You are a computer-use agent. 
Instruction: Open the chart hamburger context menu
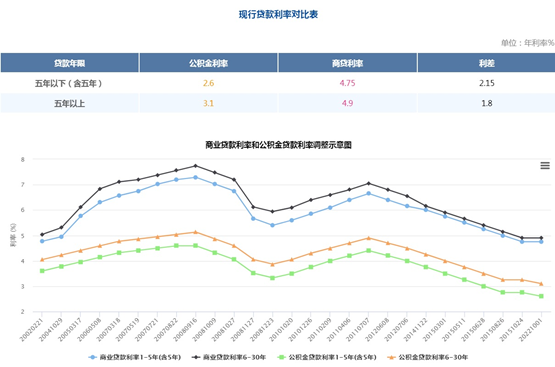pos(545,165)
